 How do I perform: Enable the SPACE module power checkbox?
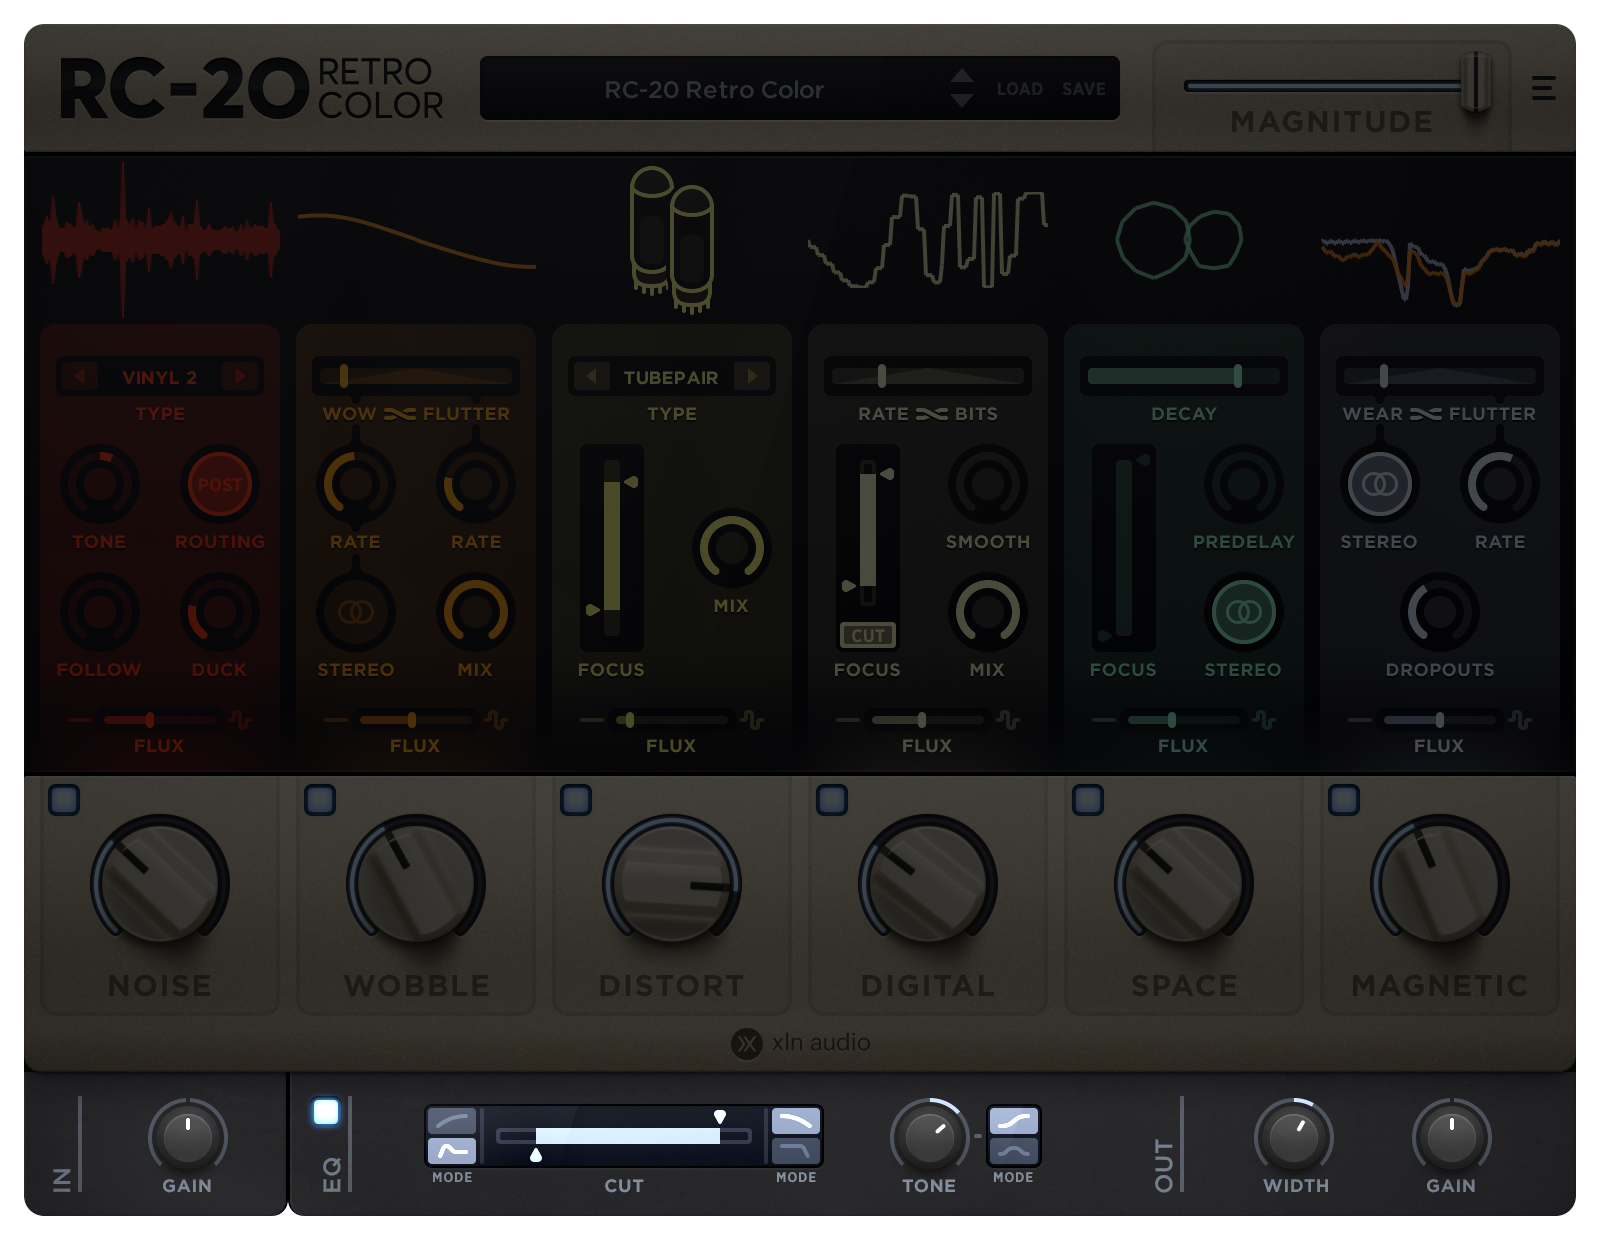pos(1088,800)
